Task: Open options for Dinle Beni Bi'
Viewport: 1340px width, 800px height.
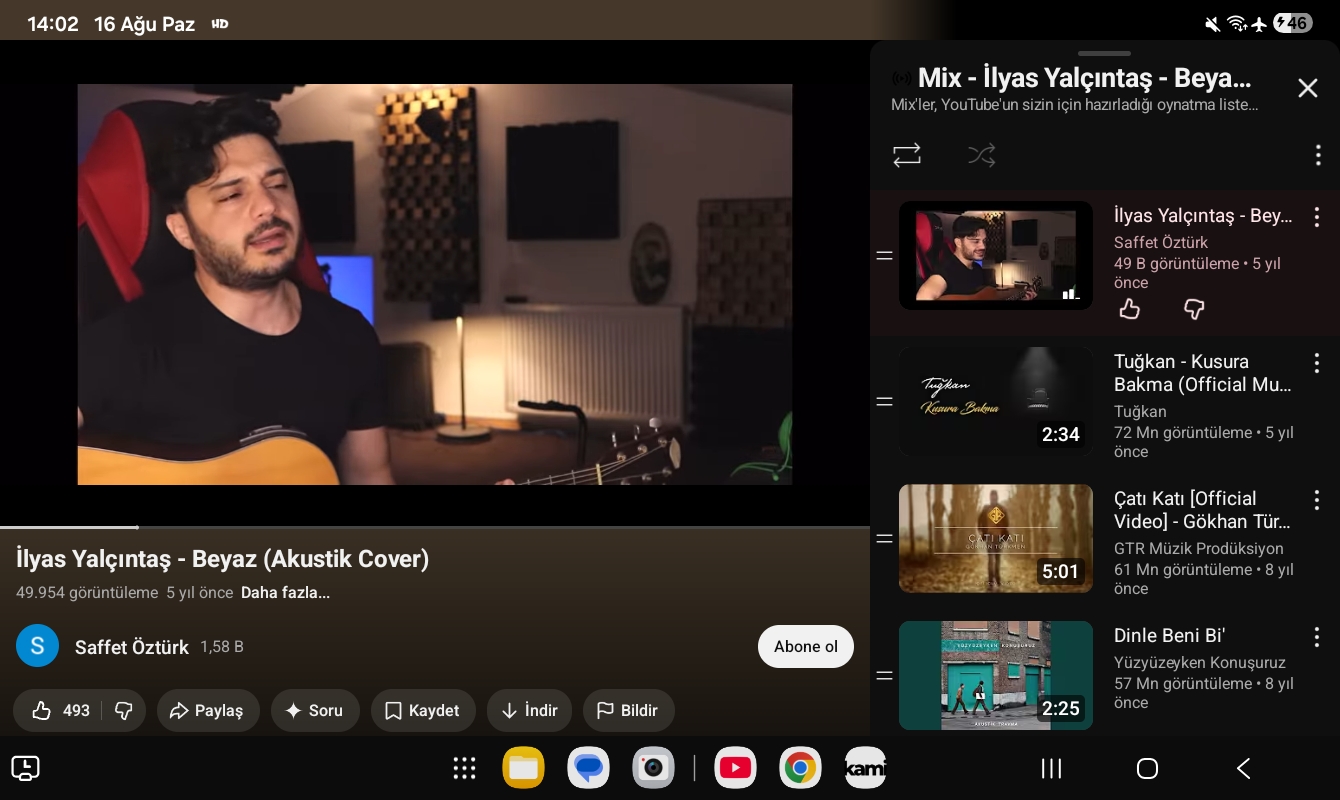Action: (1317, 636)
